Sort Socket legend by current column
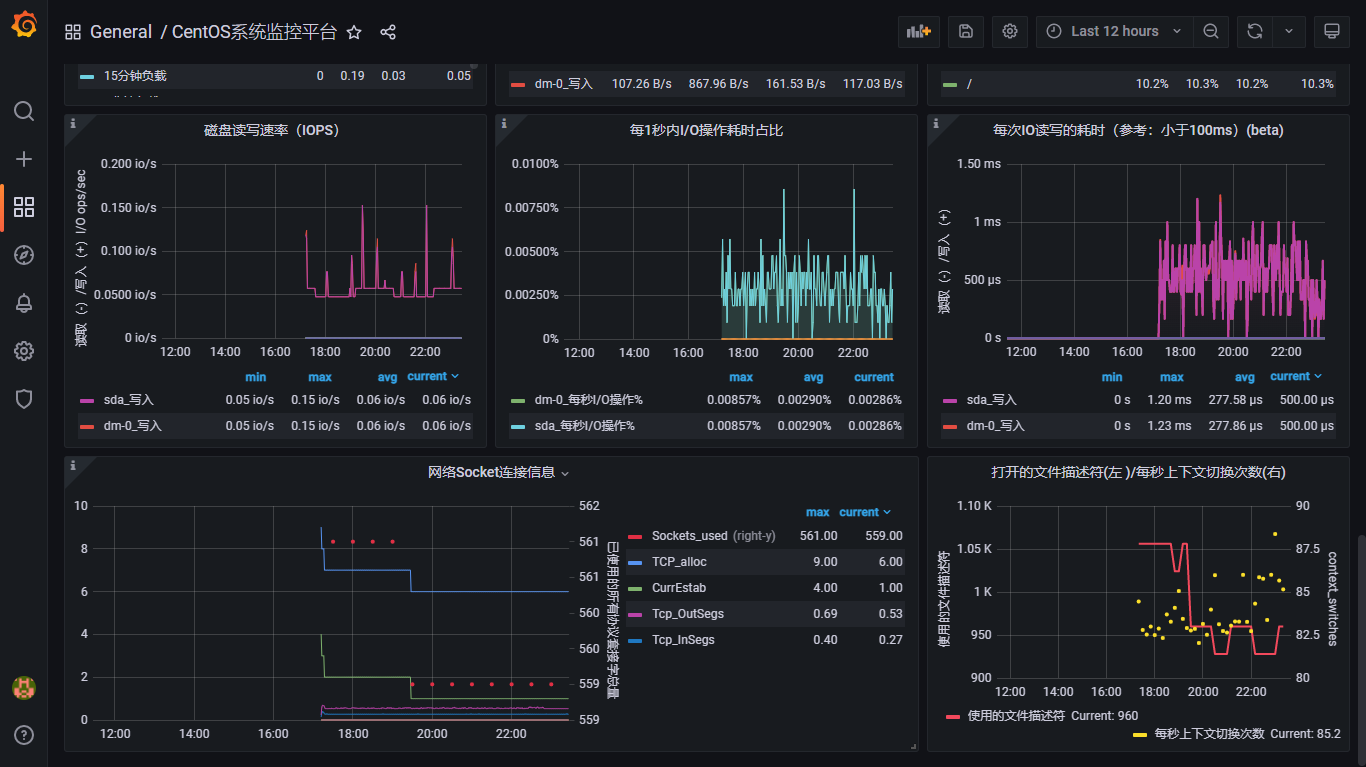Image resolution: width=1366 pixels, height=767 pixels. (x=865, y=512)
